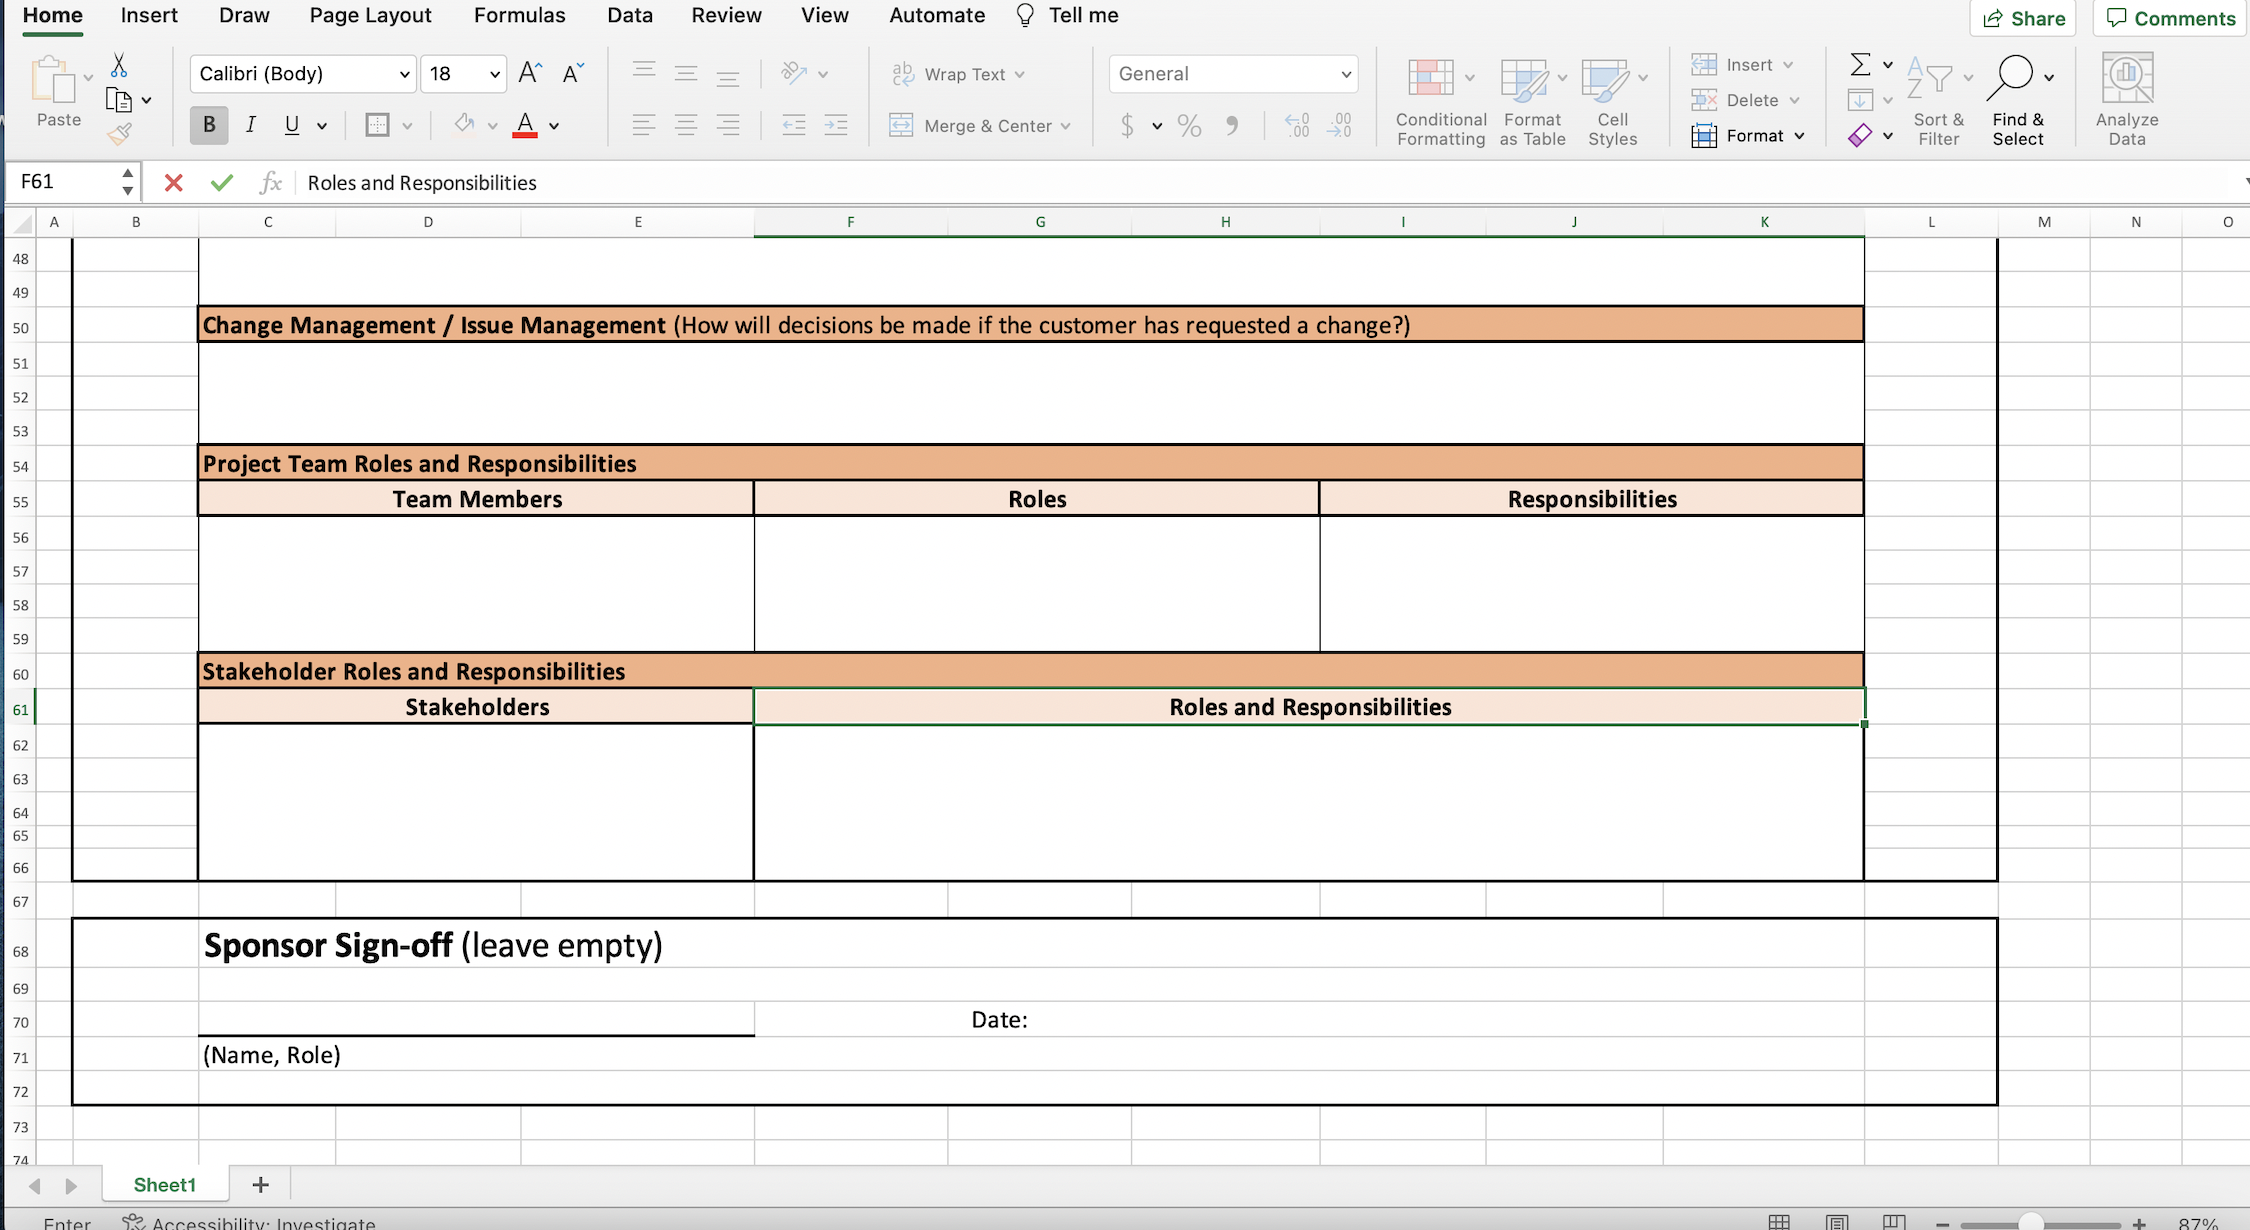Image resolution: width=2250 pixels, height=1230 pixels.
Task: Click the text orientation icon
Action: pos(794,73)
